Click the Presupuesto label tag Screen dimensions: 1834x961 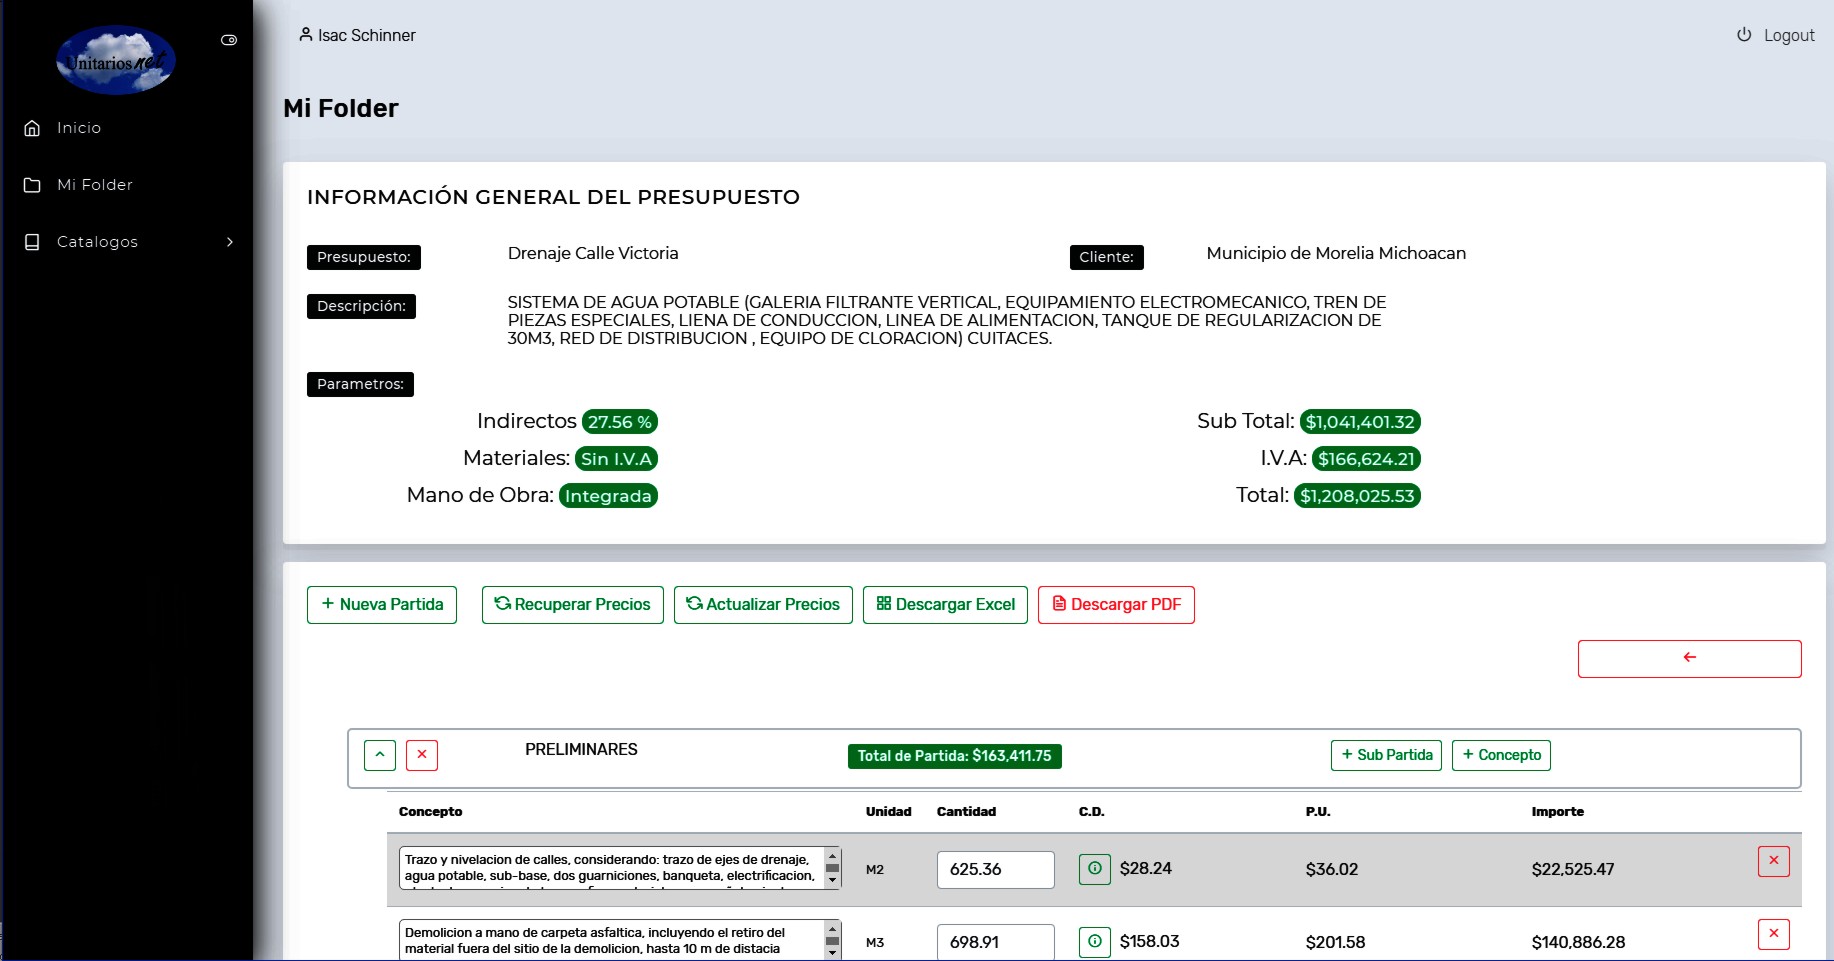[x=364, y=257]
